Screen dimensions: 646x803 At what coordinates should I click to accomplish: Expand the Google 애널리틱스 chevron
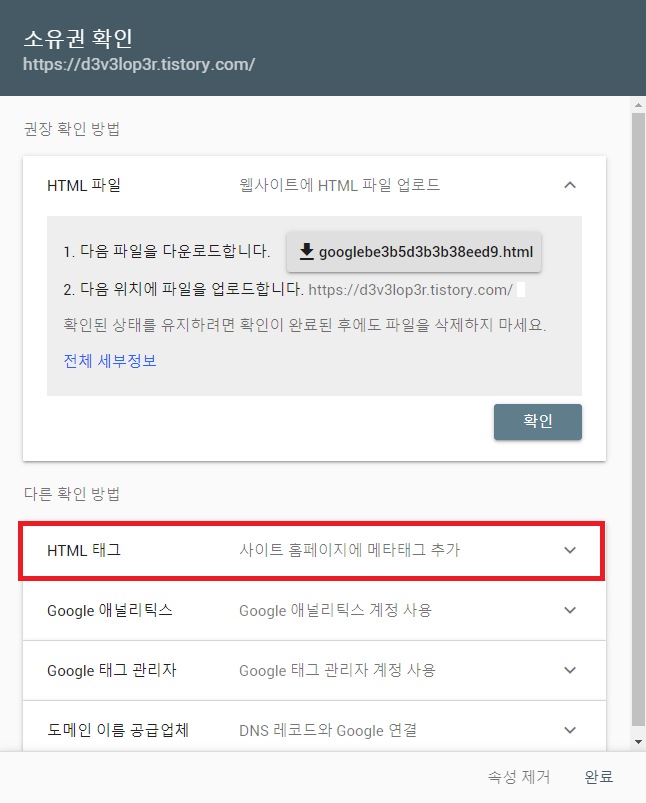coord(570,610)
